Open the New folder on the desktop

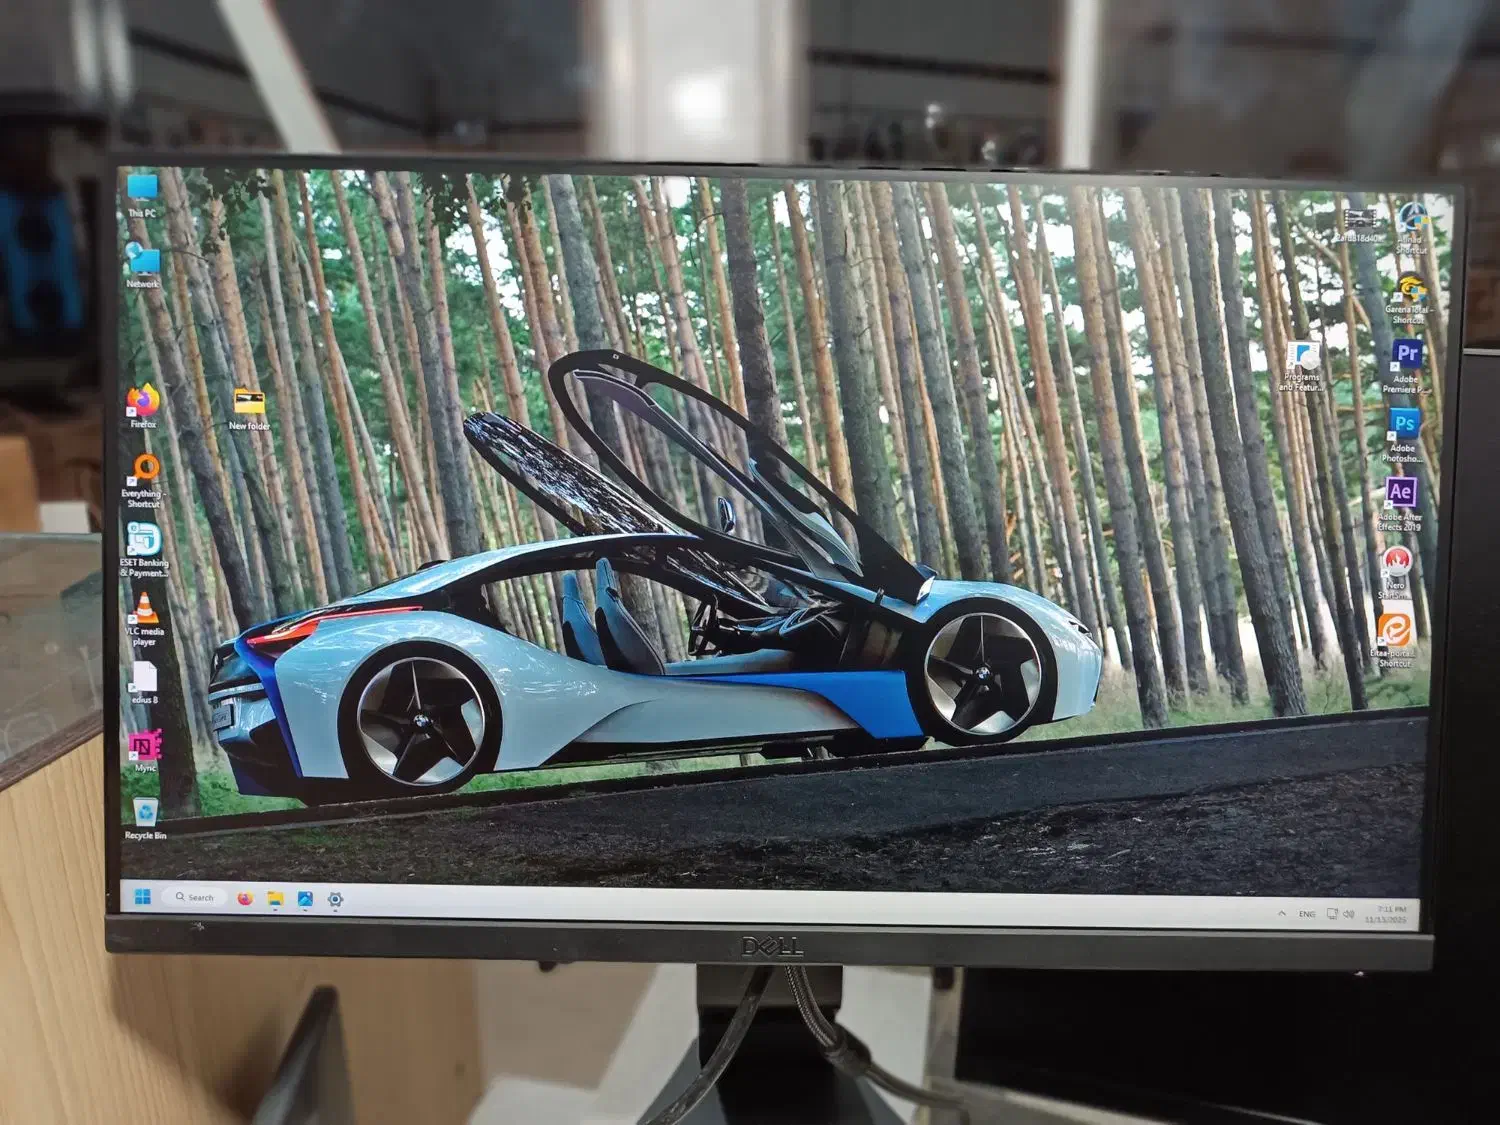click(249, 410)
